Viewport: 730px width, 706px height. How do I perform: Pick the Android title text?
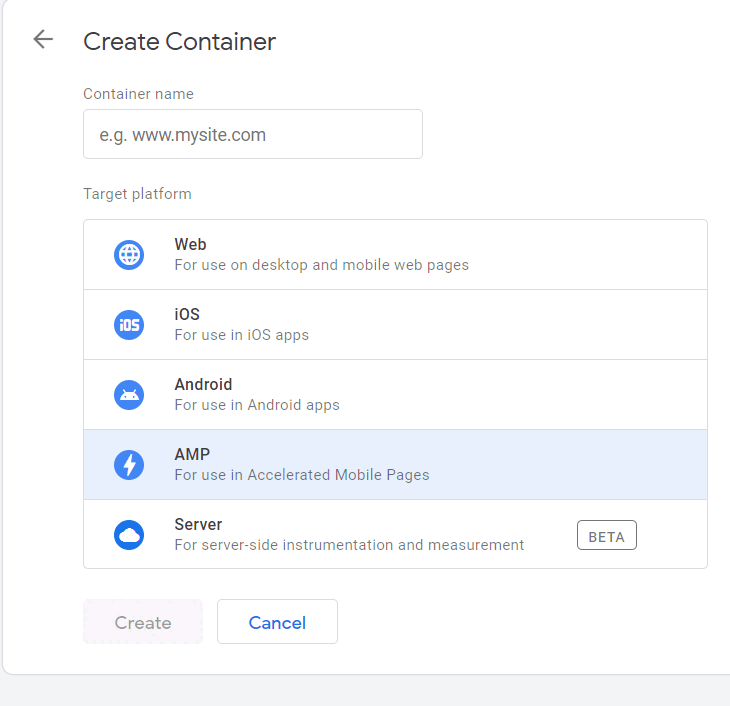click(x=203, y=384)
